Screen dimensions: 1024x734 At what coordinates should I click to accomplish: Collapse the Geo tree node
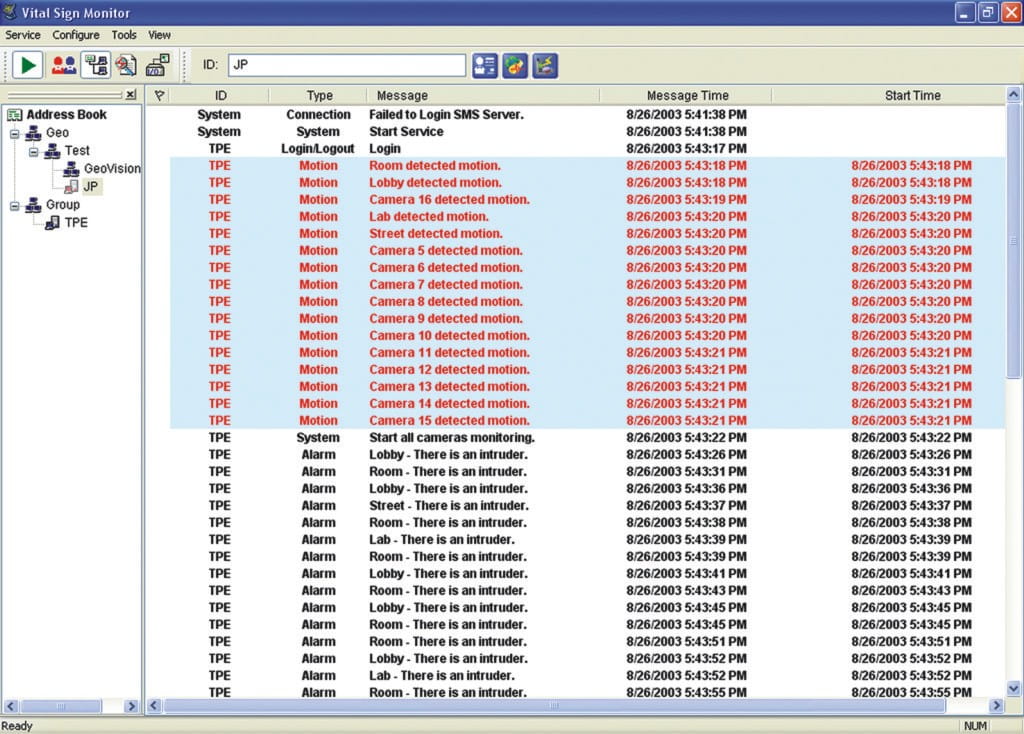point(15,133)
